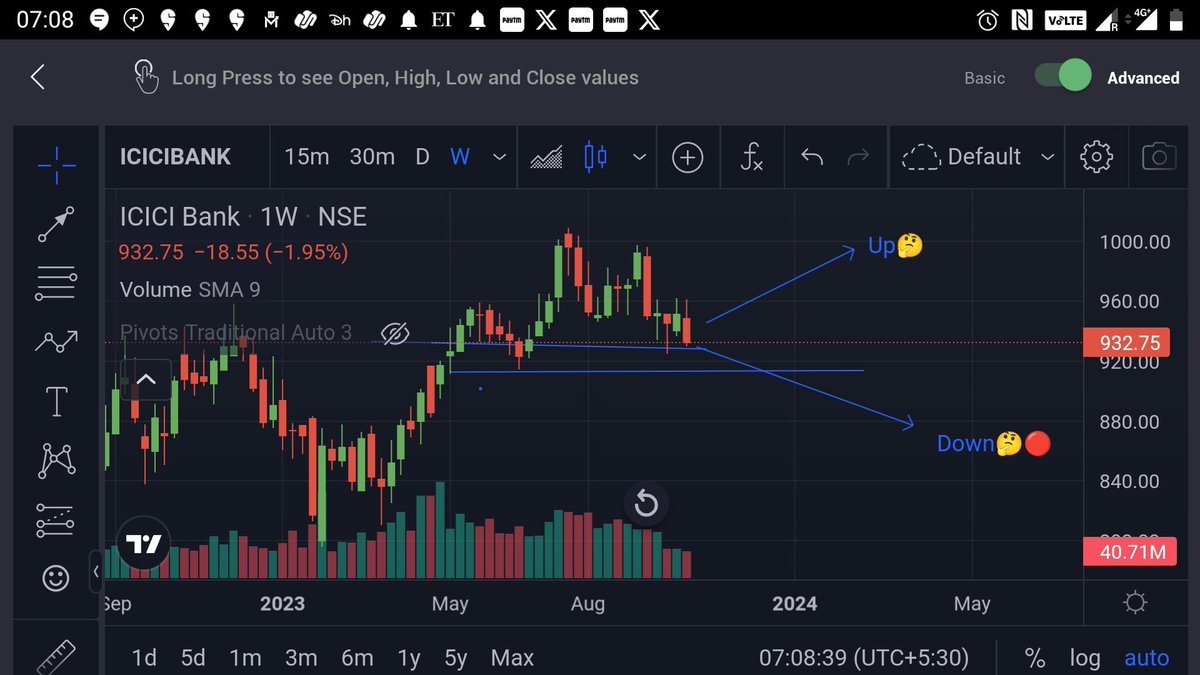Open the area chart comparison icon
This screenshot has height=675, width=1200.
tap(546, 157)
